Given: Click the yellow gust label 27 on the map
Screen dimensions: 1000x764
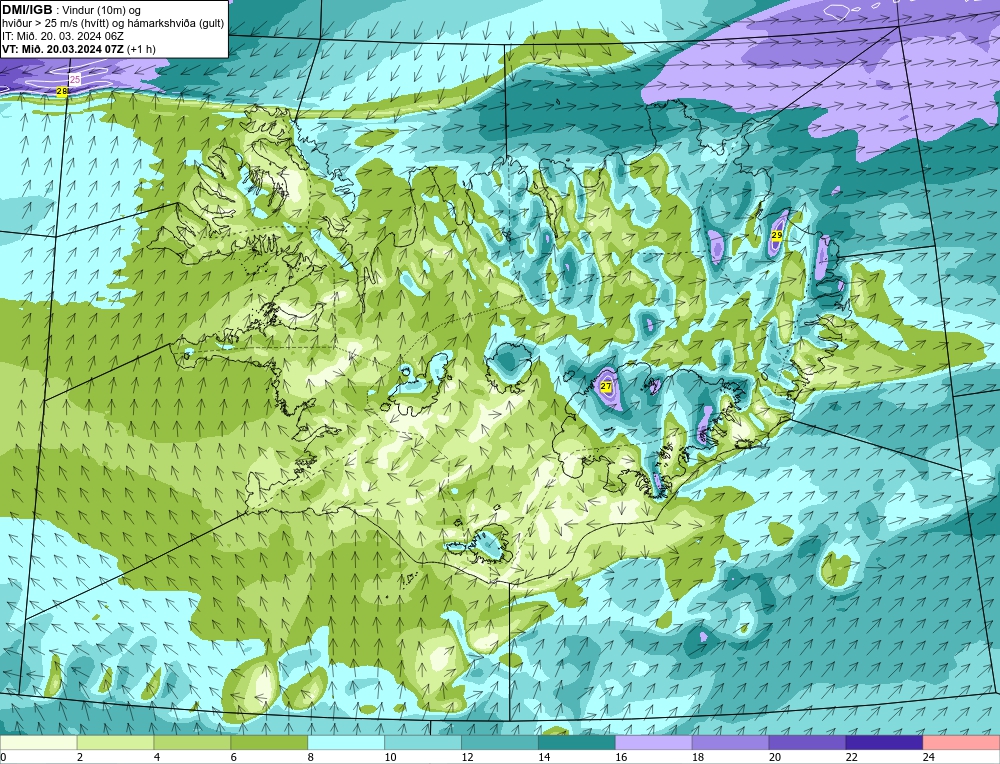Looking at the screenshot, I should (x=606, y=386).
